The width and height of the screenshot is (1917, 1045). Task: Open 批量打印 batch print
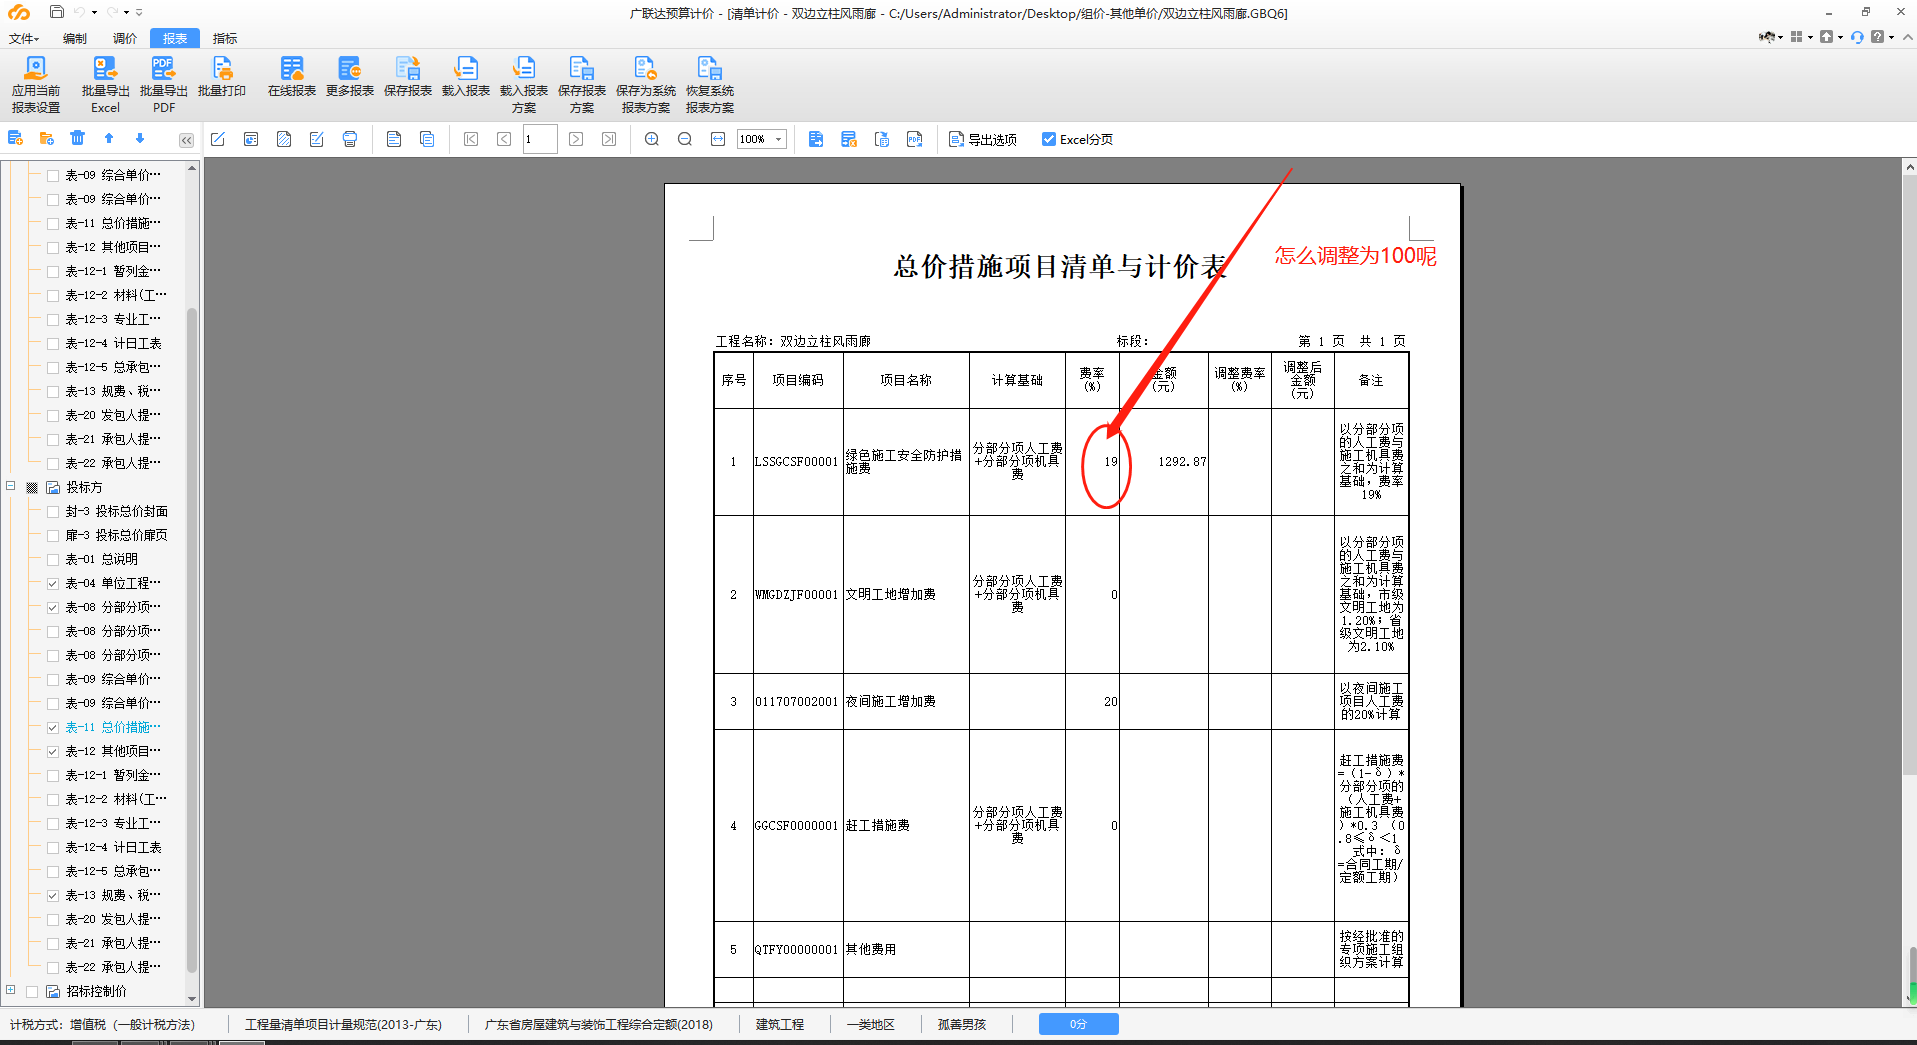click(221, 77)
